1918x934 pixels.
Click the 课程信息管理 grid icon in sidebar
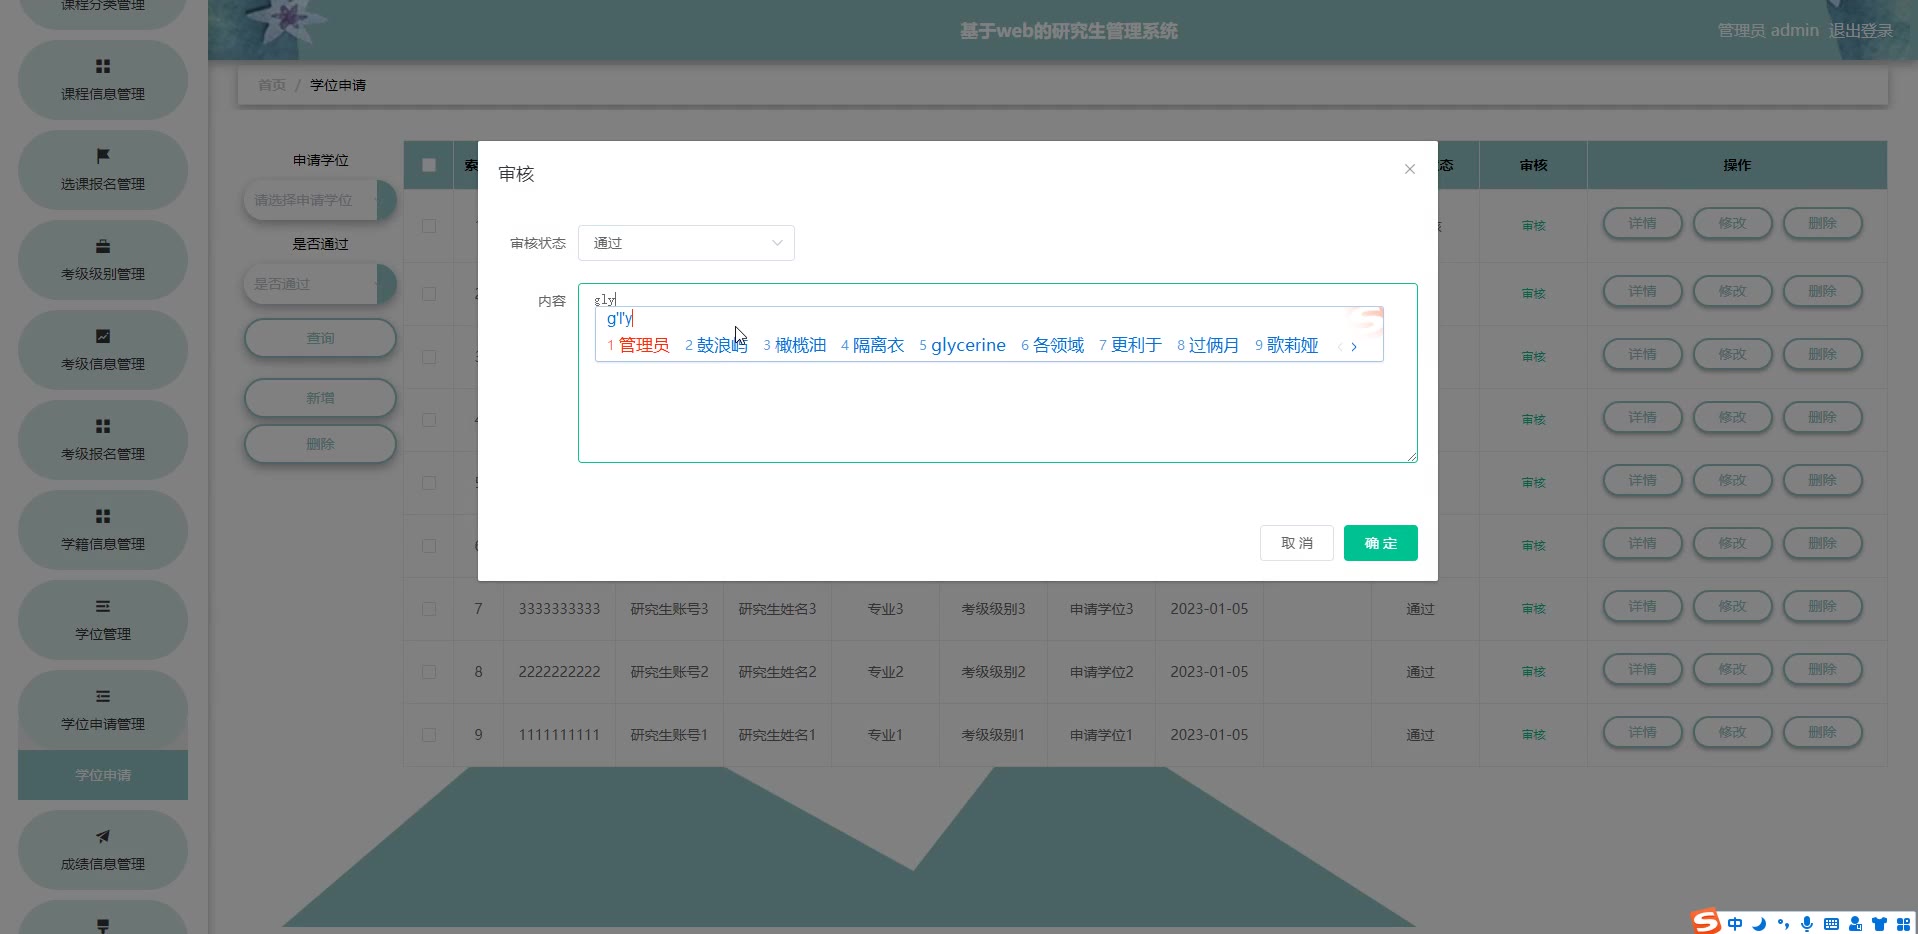coord(103,67)
